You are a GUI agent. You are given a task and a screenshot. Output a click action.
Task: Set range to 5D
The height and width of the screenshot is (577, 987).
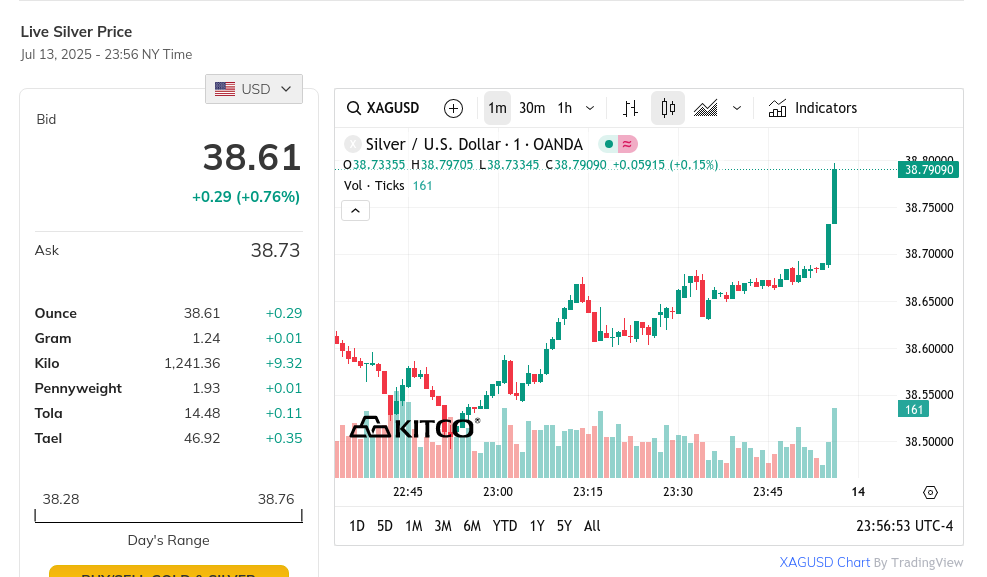click(385, 526)
